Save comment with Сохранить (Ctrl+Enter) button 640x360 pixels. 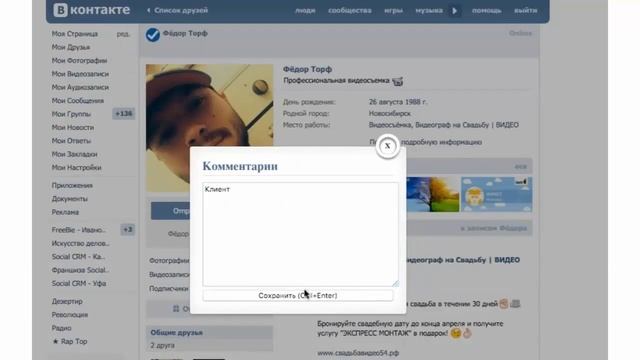tap(298, 295)
